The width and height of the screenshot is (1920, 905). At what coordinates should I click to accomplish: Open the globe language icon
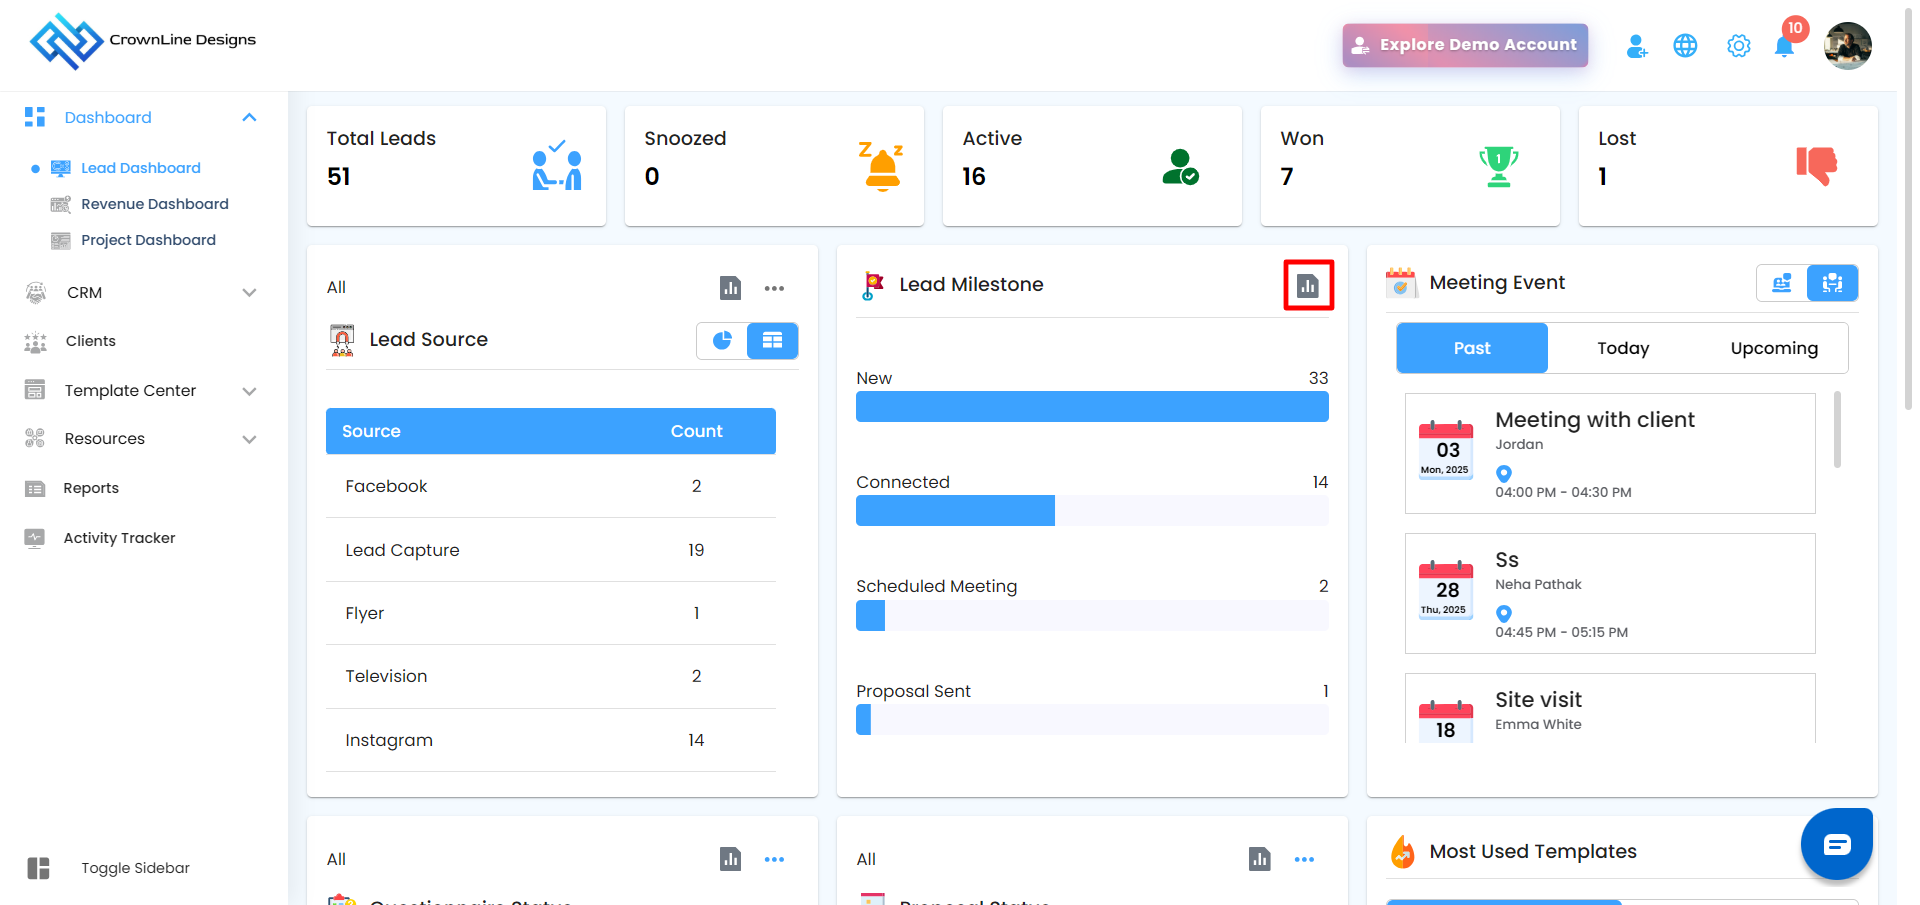coord(1685,46)
